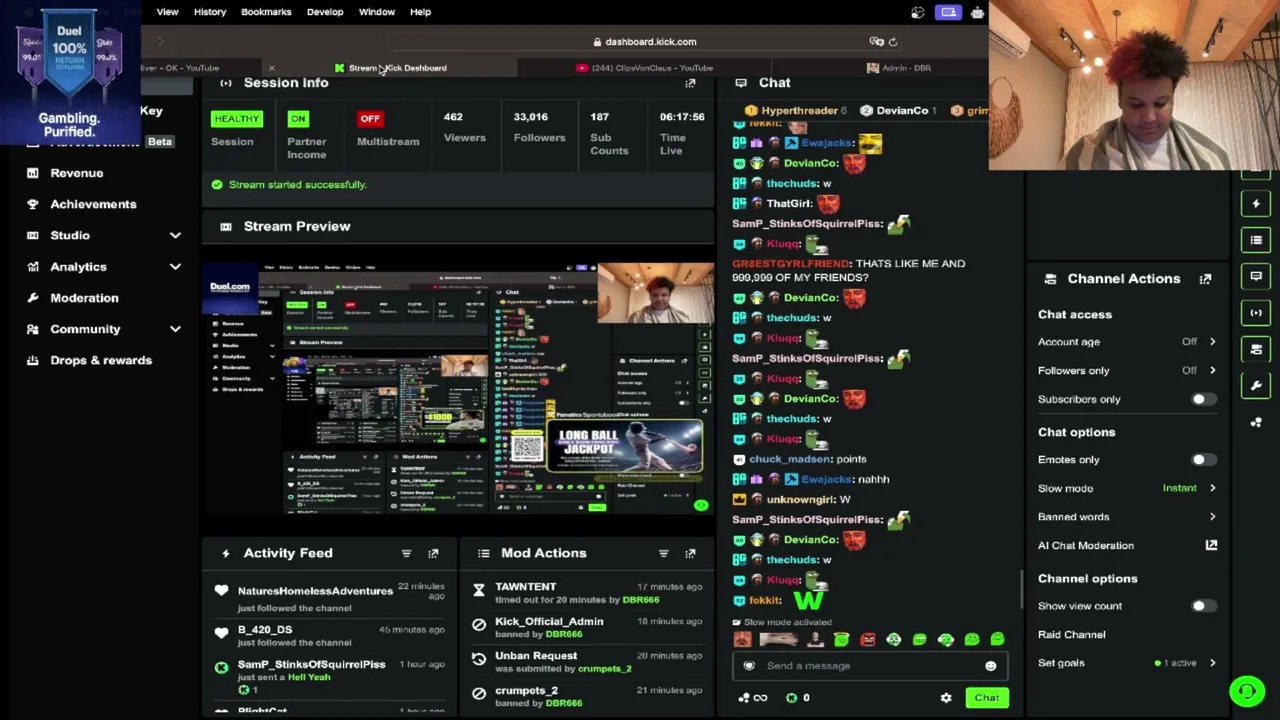This screenshot has width=1280, height=720.
Task: Pop out the Activity Feed panel
Action: point(433,553)
